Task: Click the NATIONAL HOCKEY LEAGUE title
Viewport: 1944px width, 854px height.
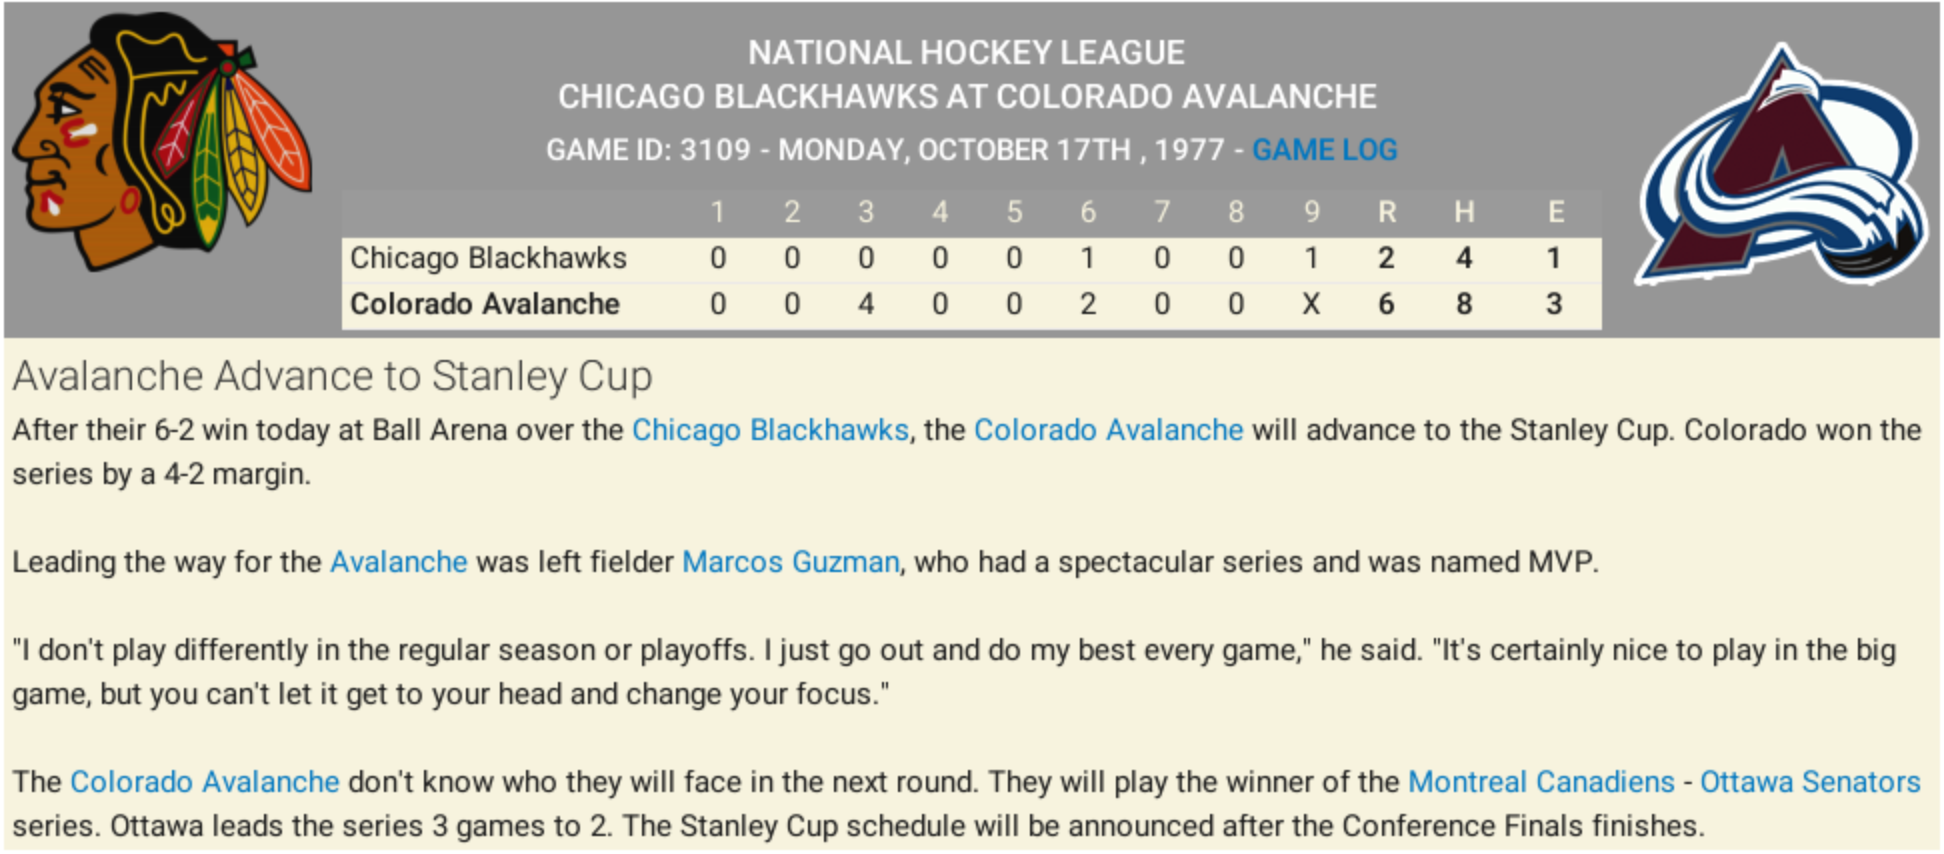Action: (966, 52)
